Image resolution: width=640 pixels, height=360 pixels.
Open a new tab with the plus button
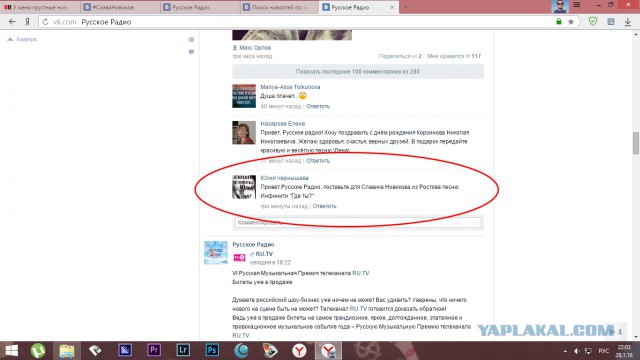(x=405, y=7)
